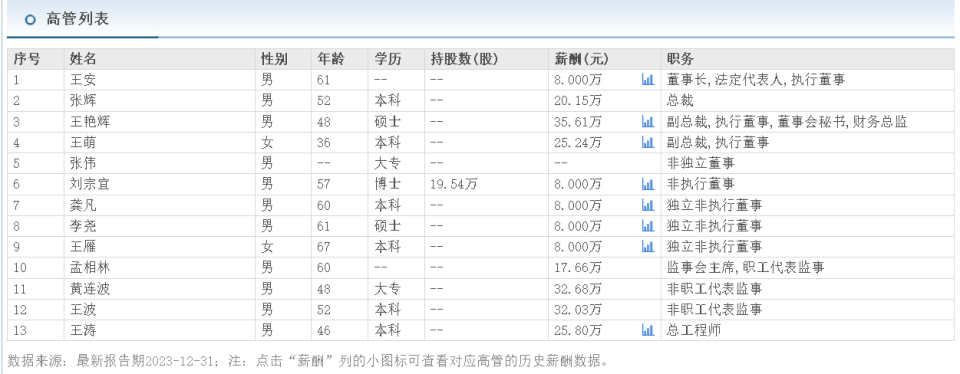This screenshot has width=960, height=374.
Task: Click the position 监事会主席,职工代表监事
Action: (745, 267)
